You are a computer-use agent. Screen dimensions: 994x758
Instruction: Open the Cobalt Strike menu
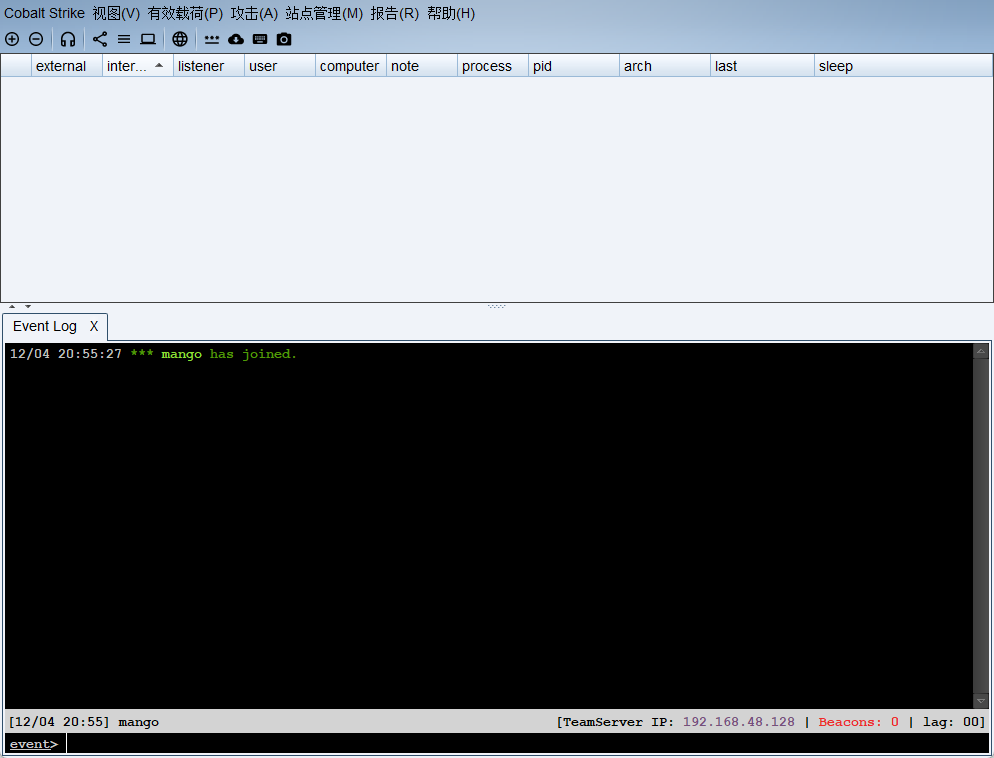pos(44,13)
